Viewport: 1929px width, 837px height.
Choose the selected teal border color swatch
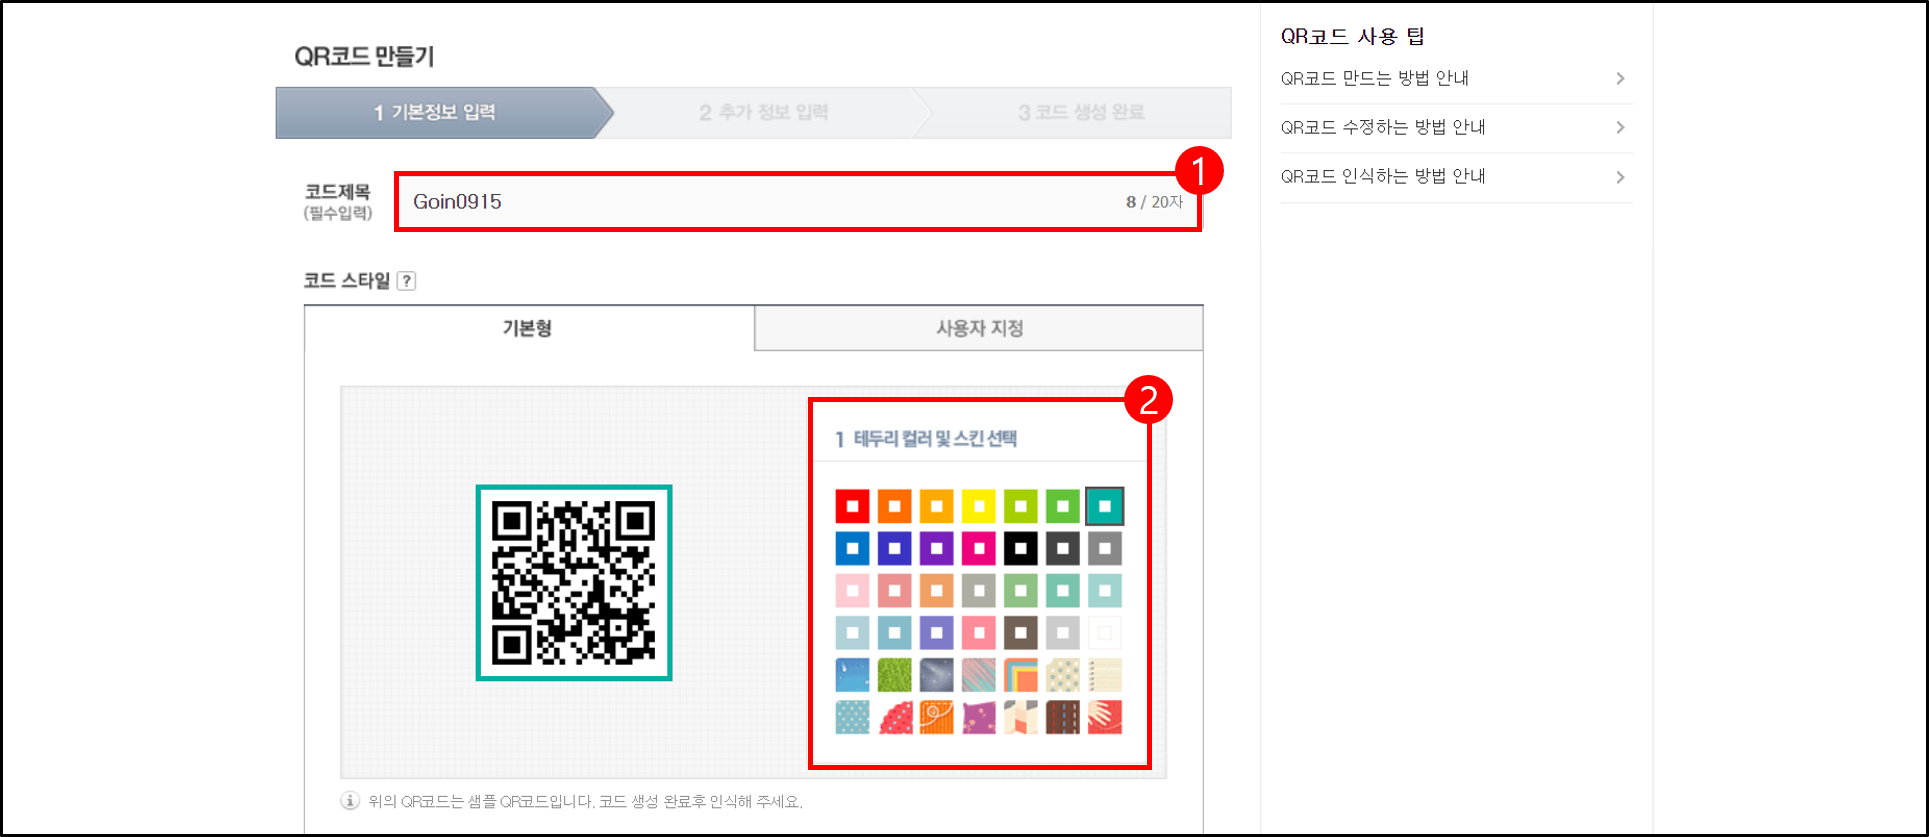click(1105, 506)
